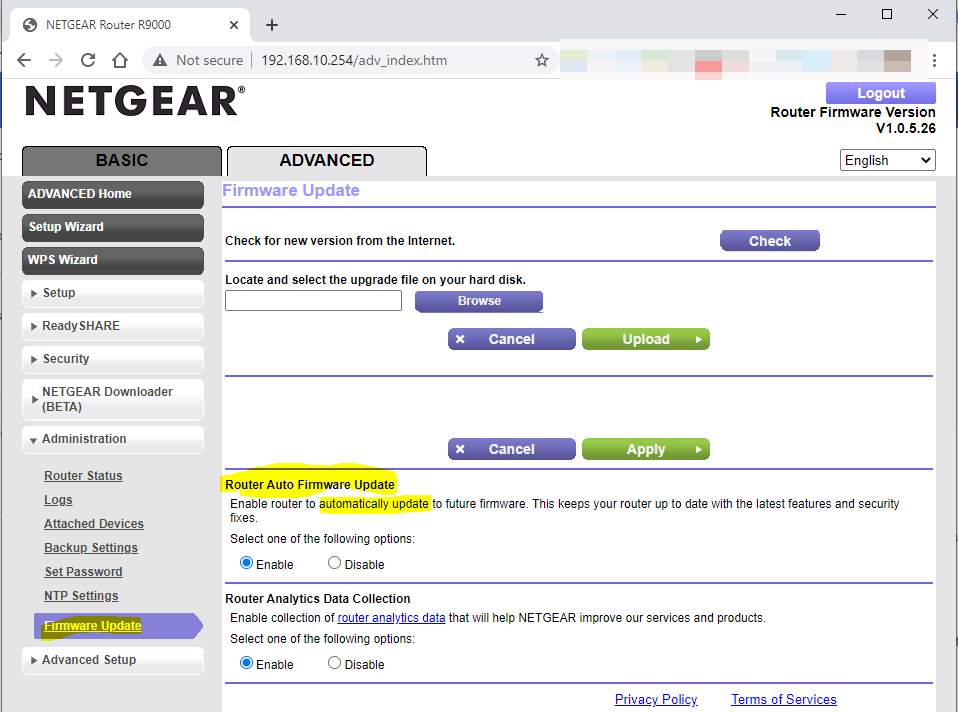The width and height of the screenshot is (958, 712).
Task: Disable Router Auto Firmware Update
Action: [334, 564]
